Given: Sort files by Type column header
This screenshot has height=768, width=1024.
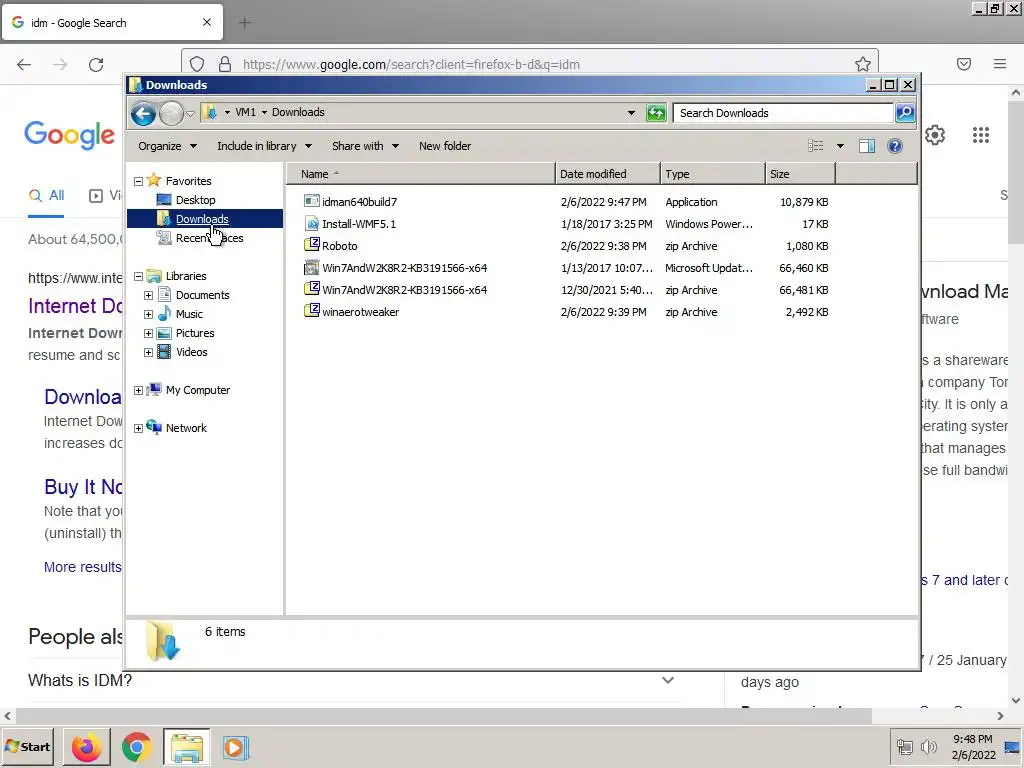Looking at the screenshot, I should click(712, 174).
